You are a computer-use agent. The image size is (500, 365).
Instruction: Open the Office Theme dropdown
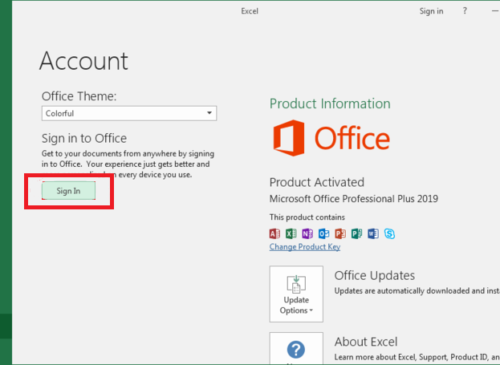pyautogui.click(x=129, y=113)
